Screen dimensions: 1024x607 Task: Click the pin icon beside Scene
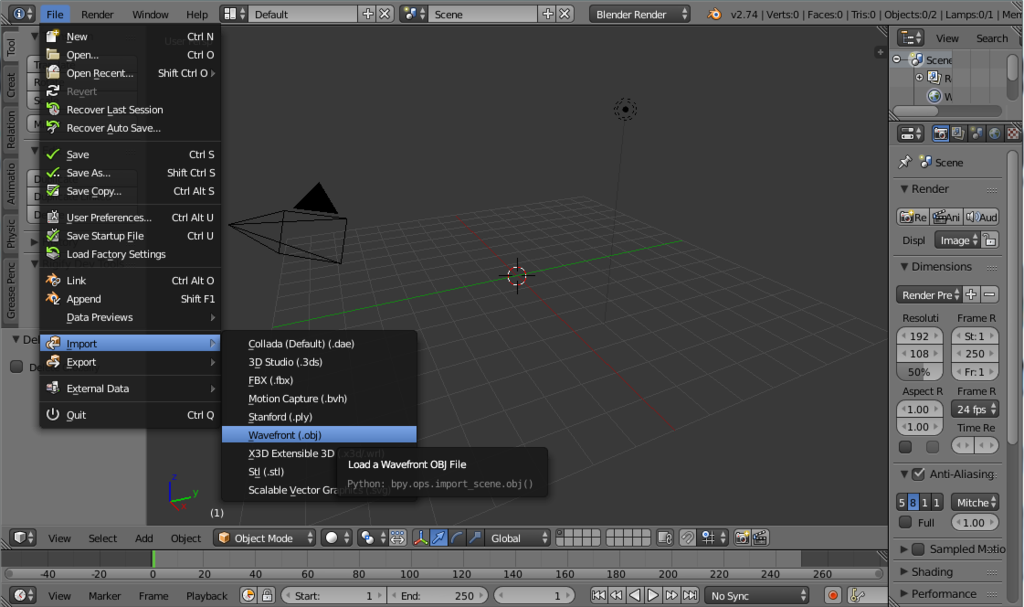point(905,162)
